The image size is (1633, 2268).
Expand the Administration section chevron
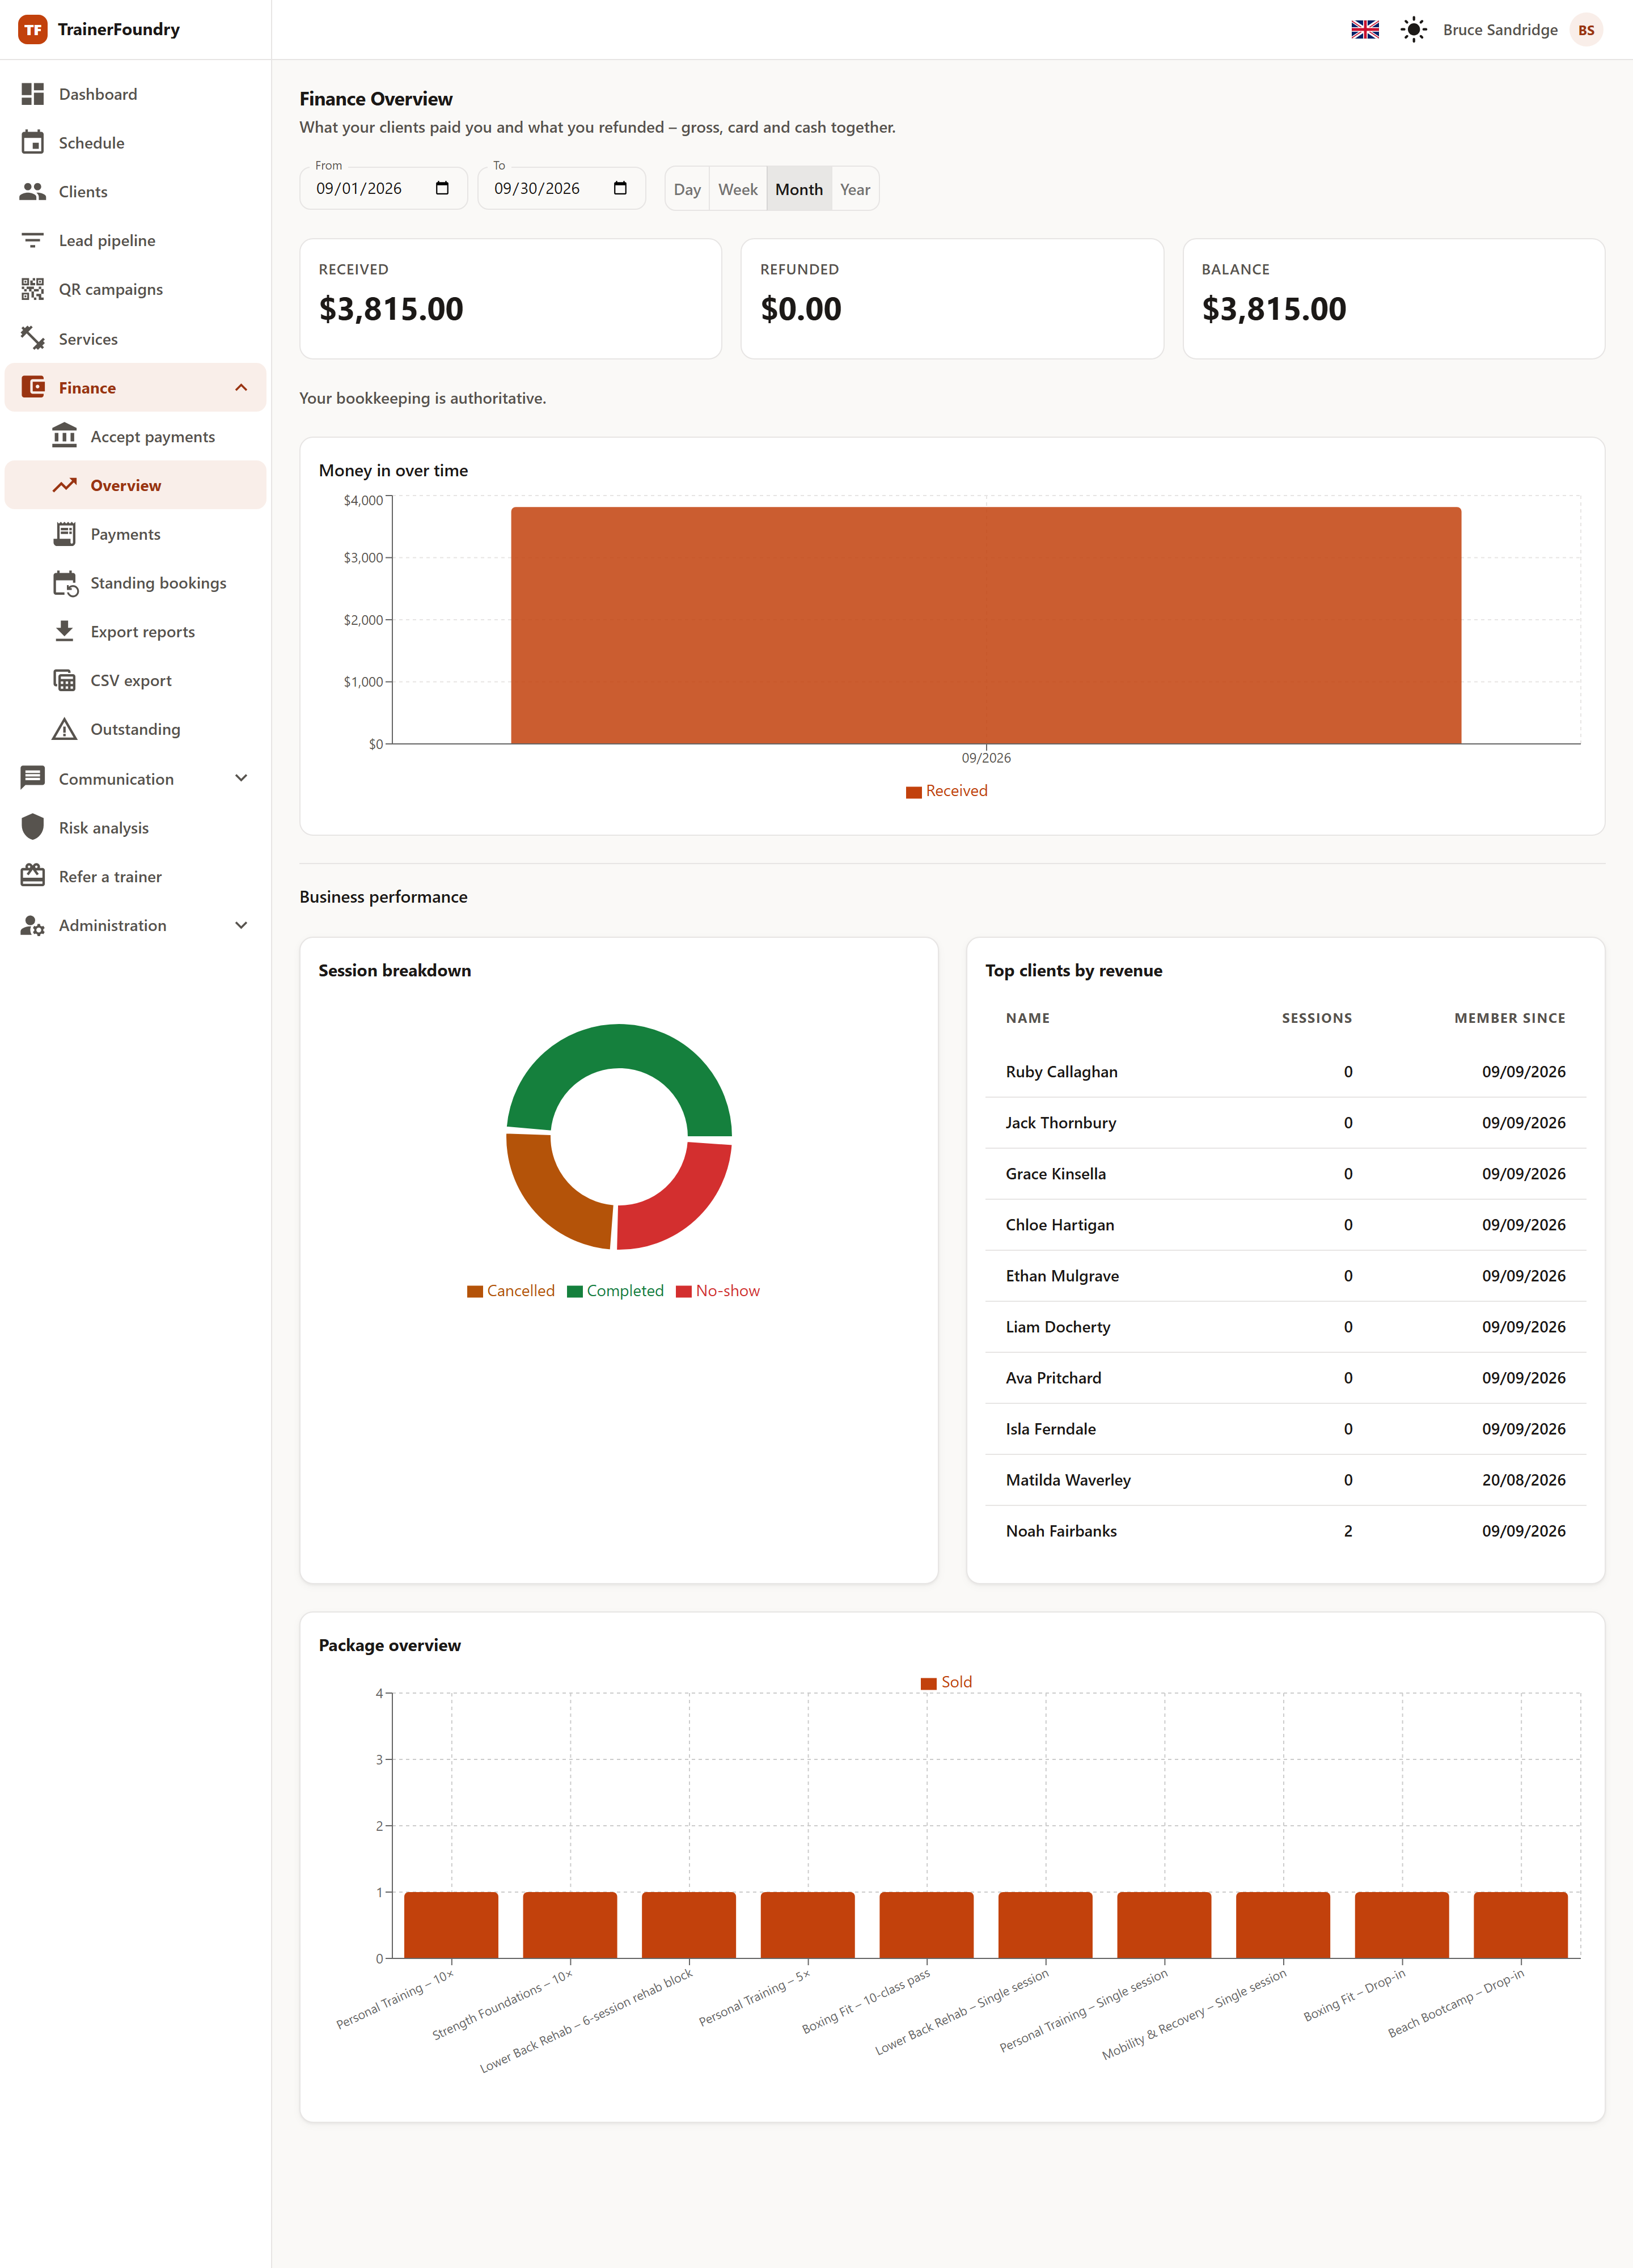[241, 925]
